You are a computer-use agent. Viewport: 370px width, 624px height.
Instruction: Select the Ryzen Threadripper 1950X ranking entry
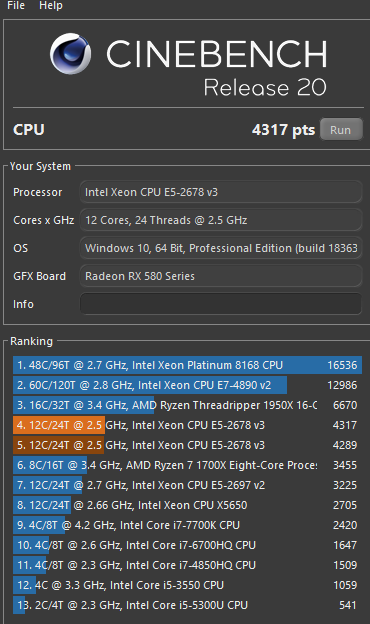coord(187,405)
